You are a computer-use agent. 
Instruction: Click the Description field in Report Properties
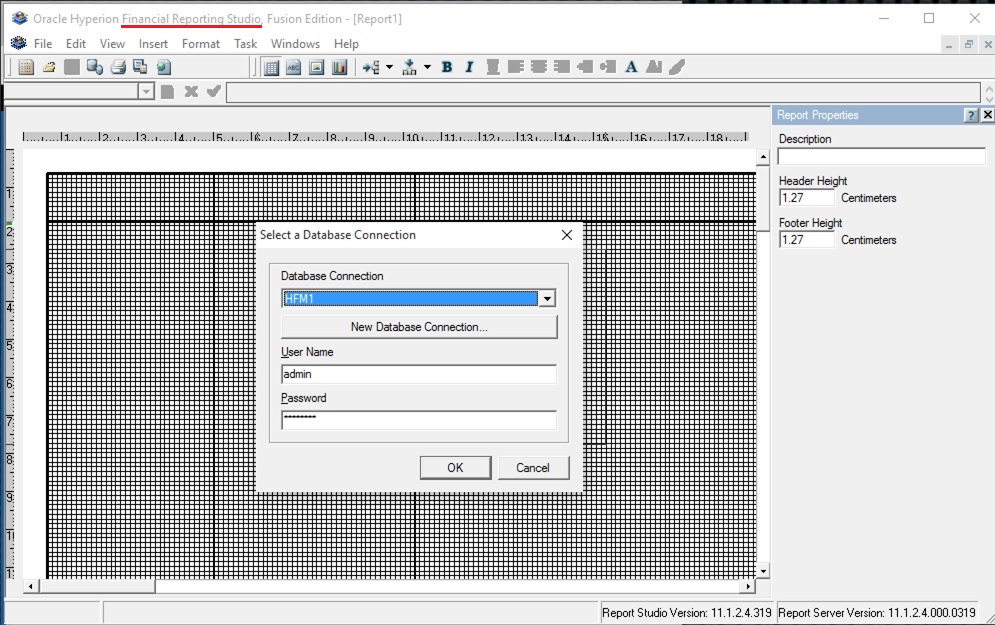[881, 156]
